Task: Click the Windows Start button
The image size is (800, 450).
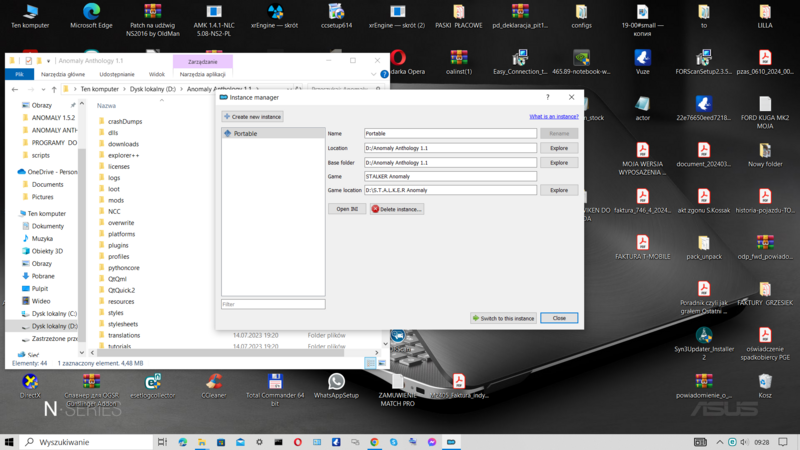Action: tap(10, 442)
